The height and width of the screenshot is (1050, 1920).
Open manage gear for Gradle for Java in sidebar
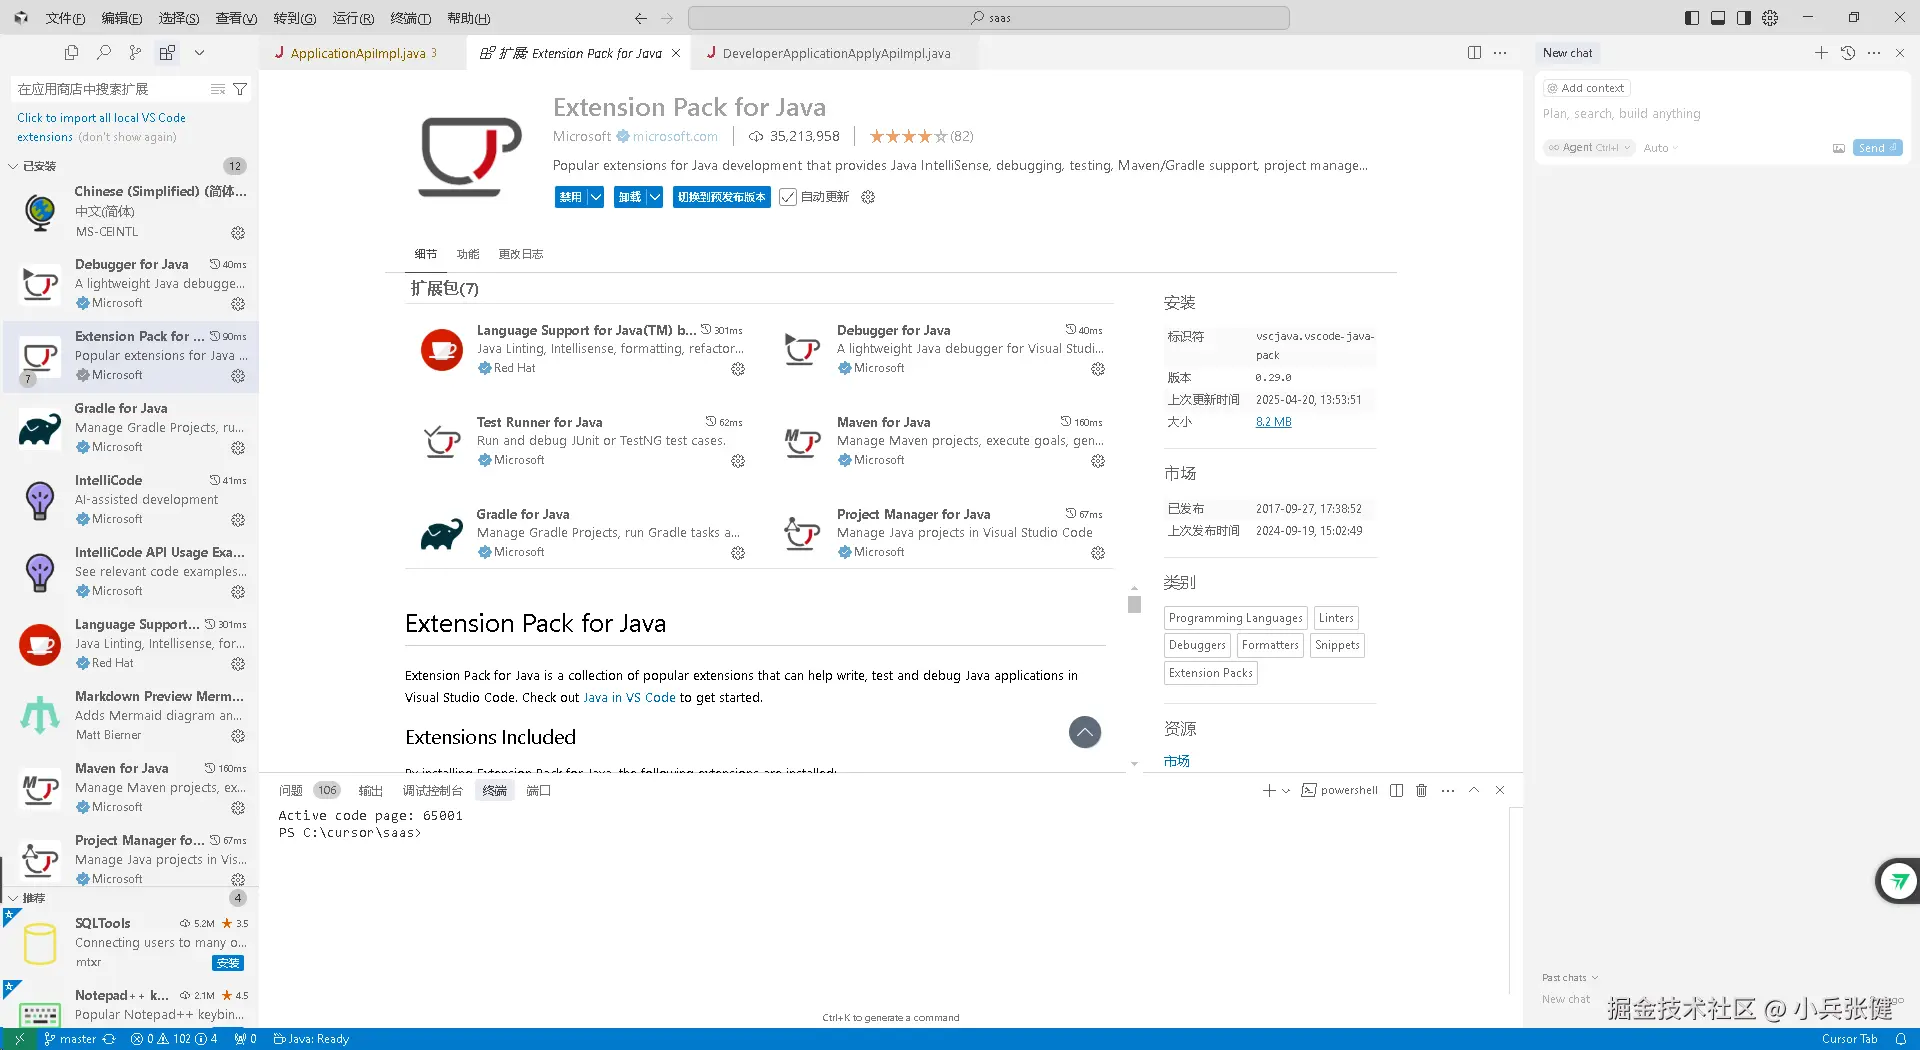click(238, 448)
